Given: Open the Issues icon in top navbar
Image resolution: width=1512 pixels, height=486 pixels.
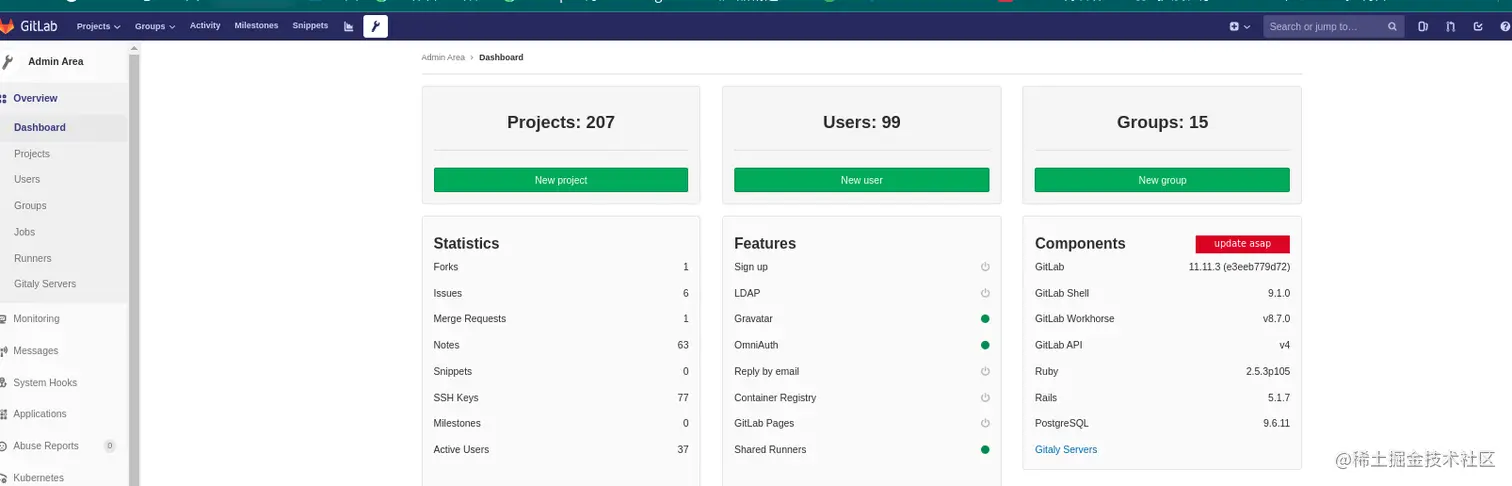Looking at the screenshot, I should tap(1423, 27).
